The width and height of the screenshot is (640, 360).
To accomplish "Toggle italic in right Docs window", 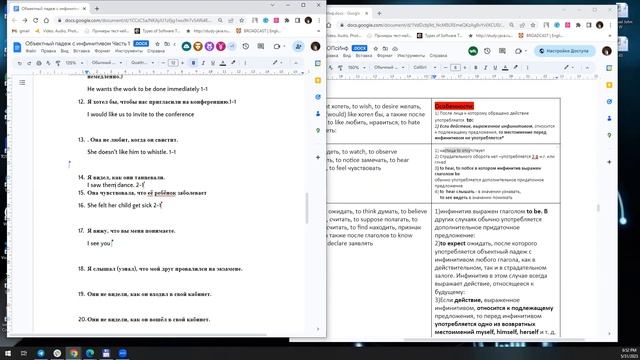I will (x=485, y=67).
